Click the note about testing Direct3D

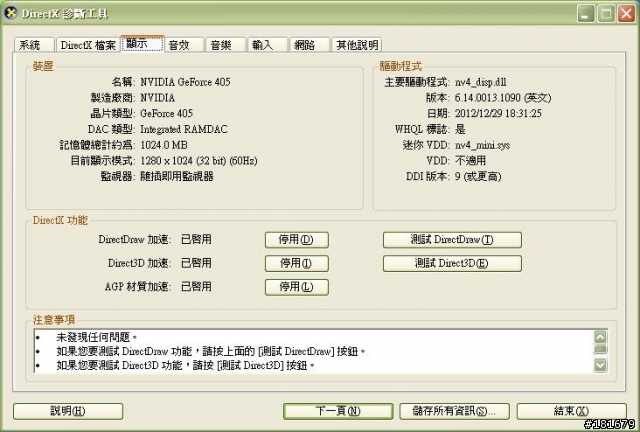point(185,365)
